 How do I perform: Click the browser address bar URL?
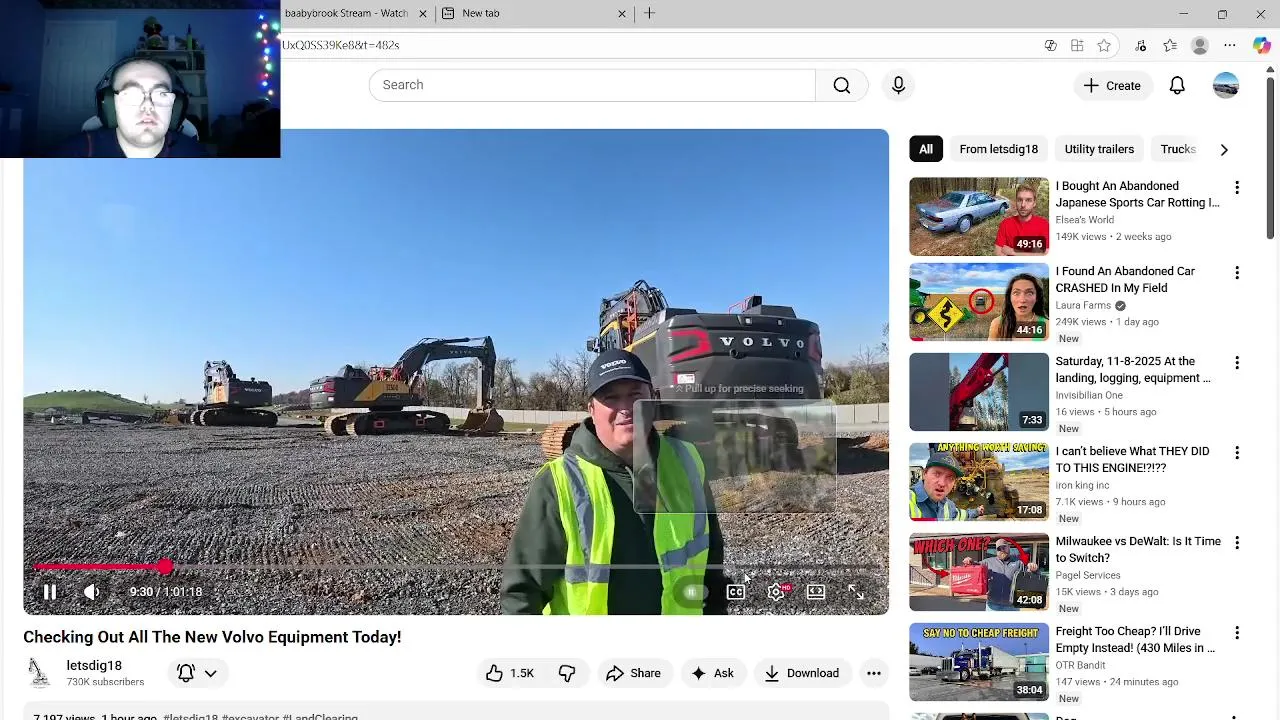click(x=340, y=45)
